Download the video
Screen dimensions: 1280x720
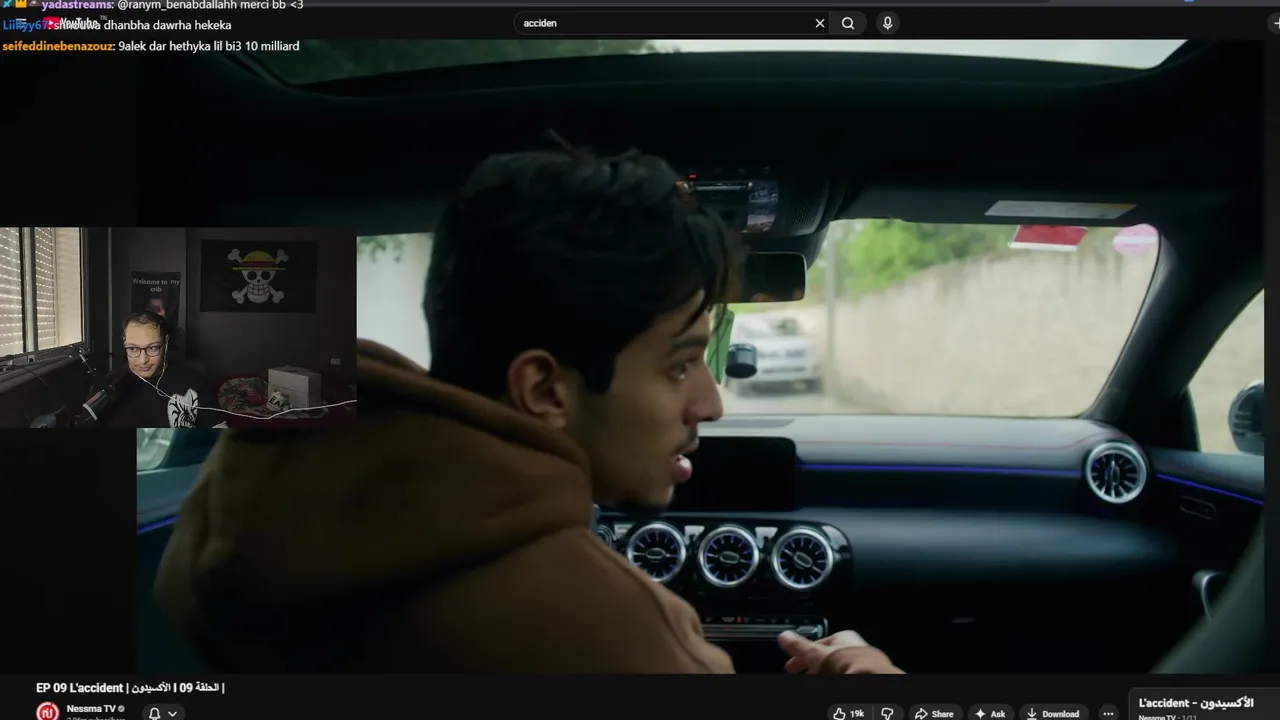point(1053,713)
